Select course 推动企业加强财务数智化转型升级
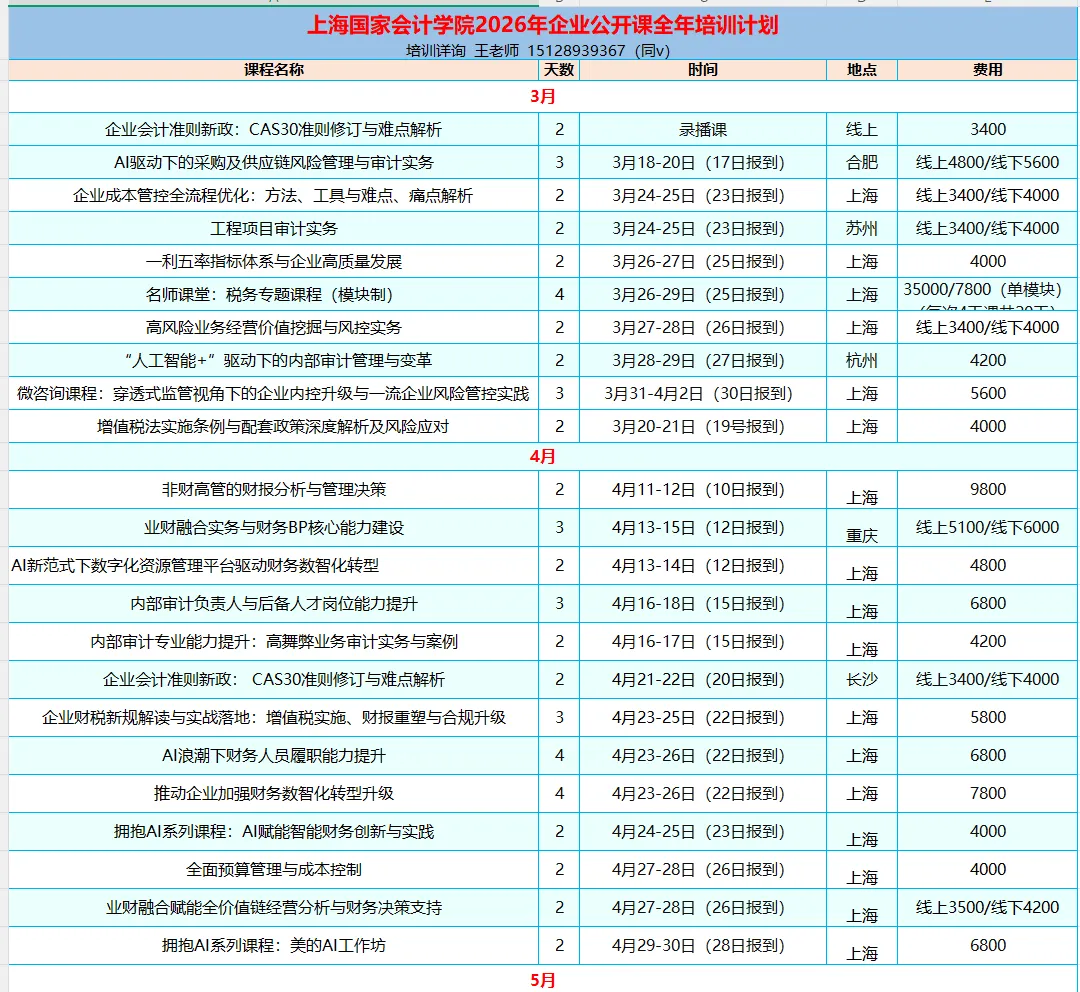Screen dimensions: 1080x992 [273, 794]
